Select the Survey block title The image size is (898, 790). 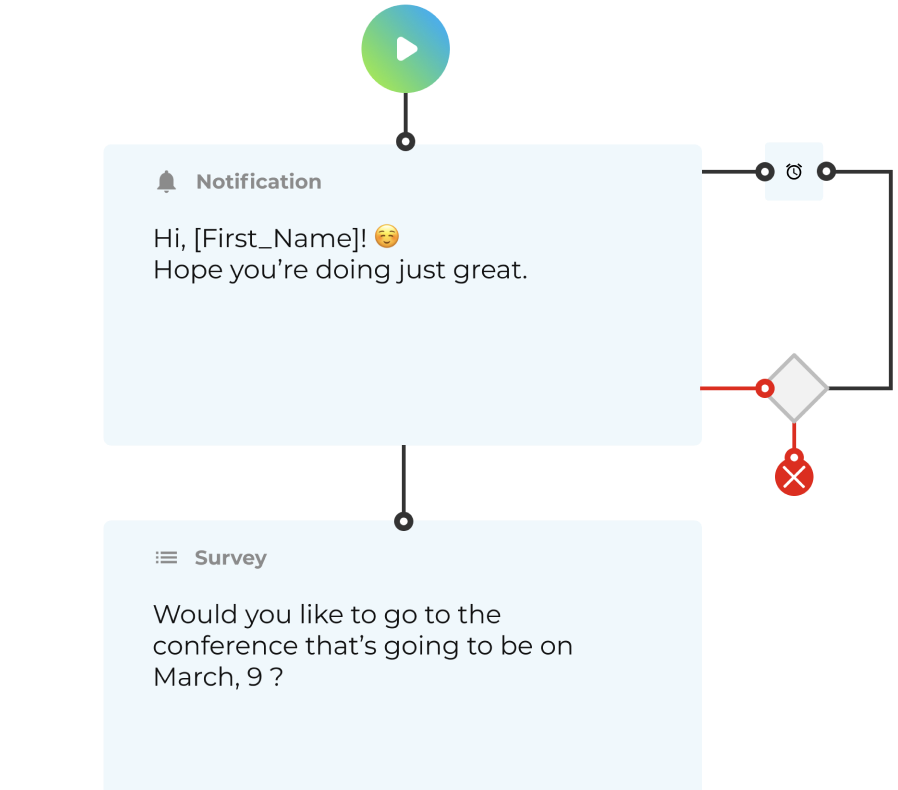pos(230,558)
